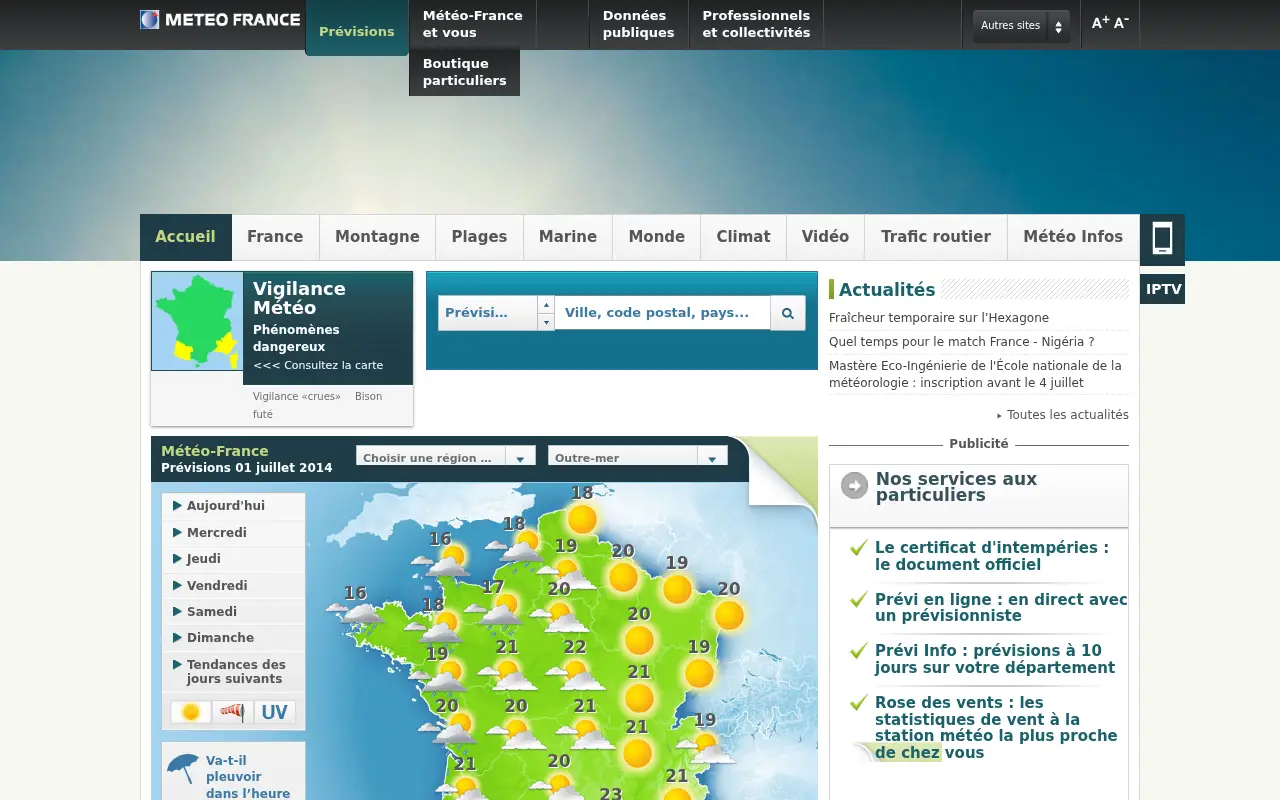Open Prévi Info 10 jours link
This screenshot has height=800, width=1280.
(x=995, y=659)
